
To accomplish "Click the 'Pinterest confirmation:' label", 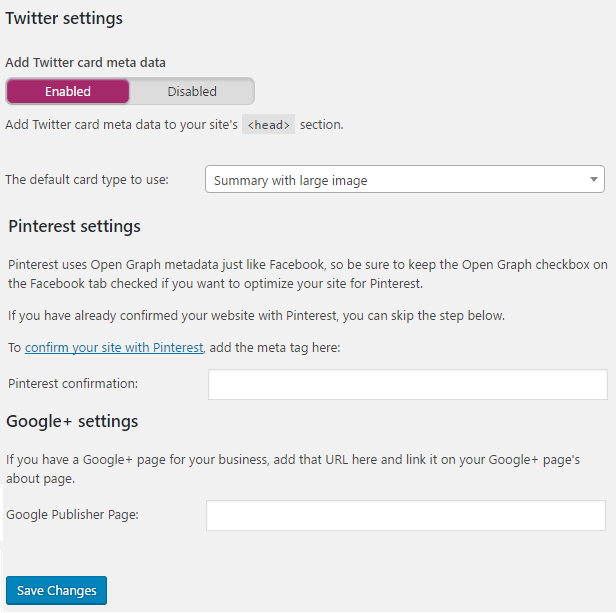I will tap(72, 383).
